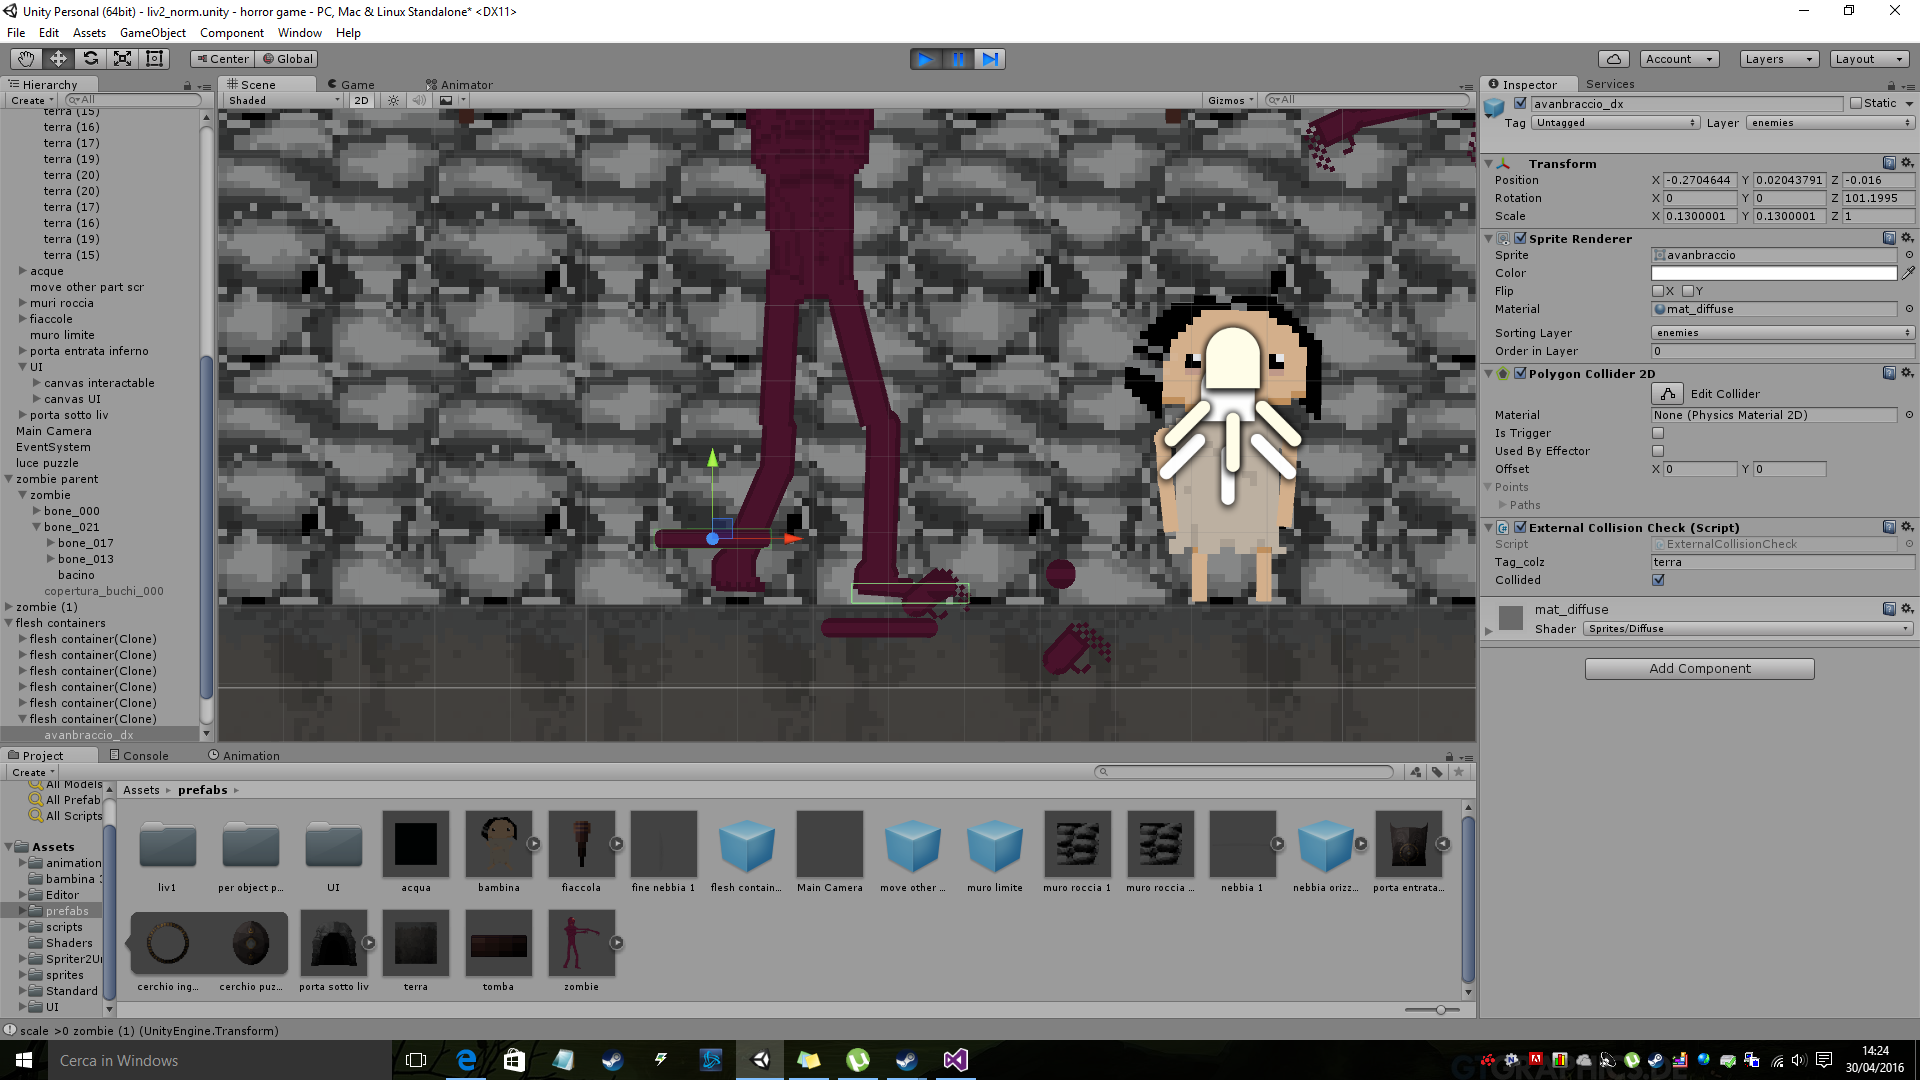Collapse zombie parent in Hierarchy
This screenshot has width=1920, height=1080.
point(9,479)
